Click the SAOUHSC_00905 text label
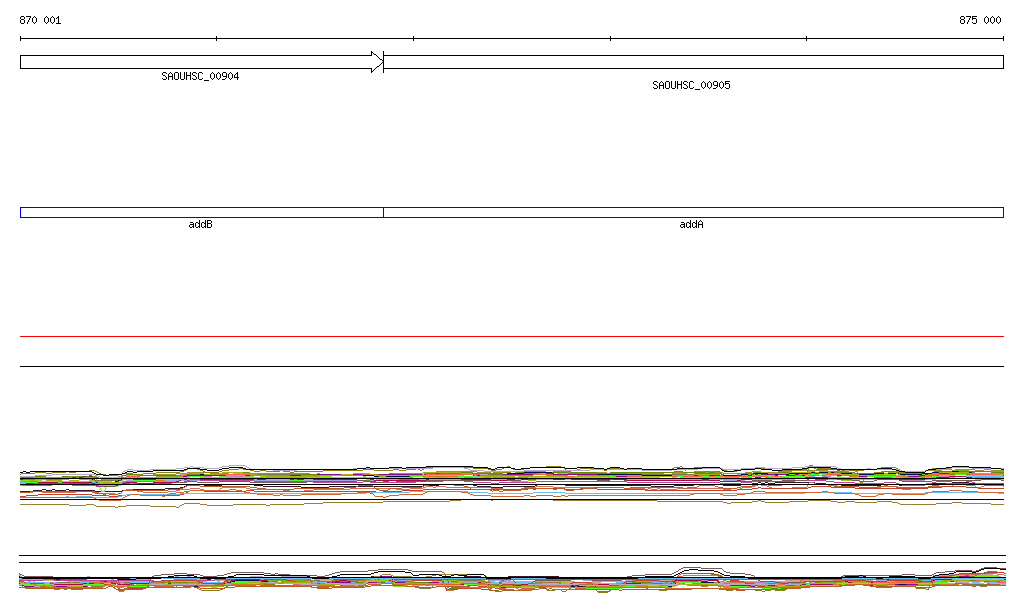Screen dimensions: 1024x611 [x=691, y=85]
